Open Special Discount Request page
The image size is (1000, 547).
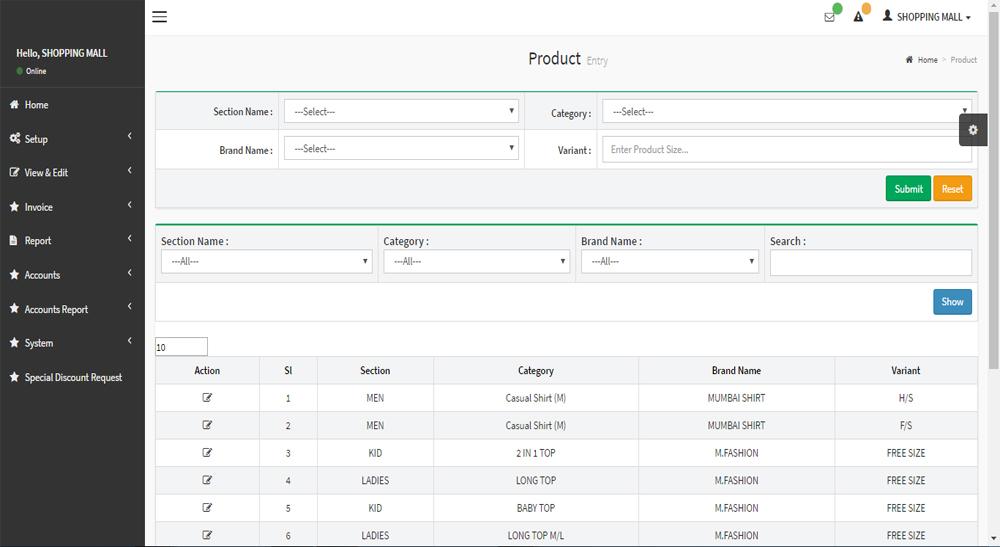click(x=72, y=377)
